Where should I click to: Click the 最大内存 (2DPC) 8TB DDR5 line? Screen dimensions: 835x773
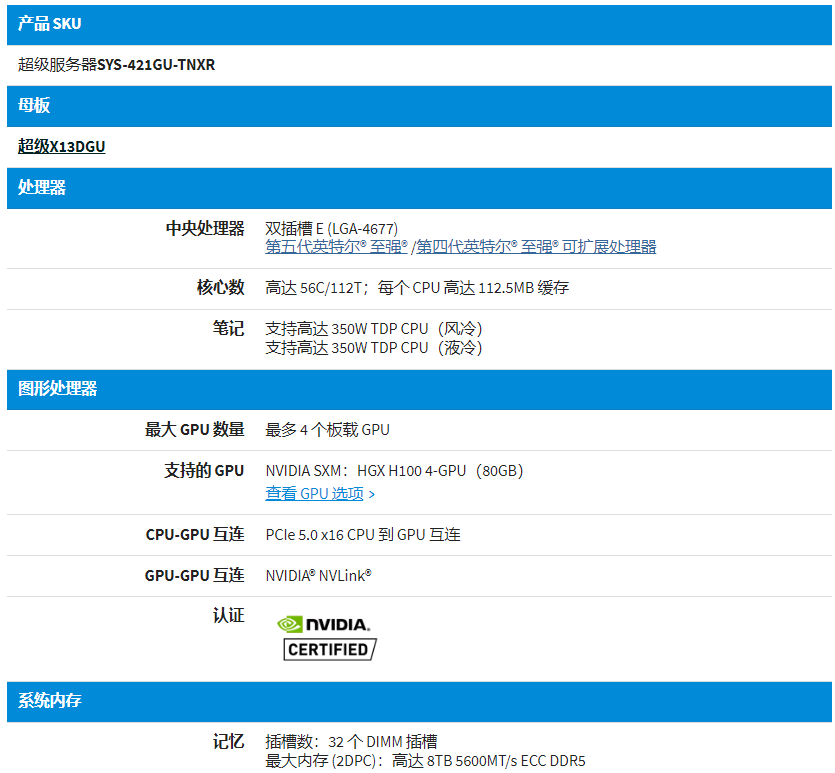[x=425, y=761]
